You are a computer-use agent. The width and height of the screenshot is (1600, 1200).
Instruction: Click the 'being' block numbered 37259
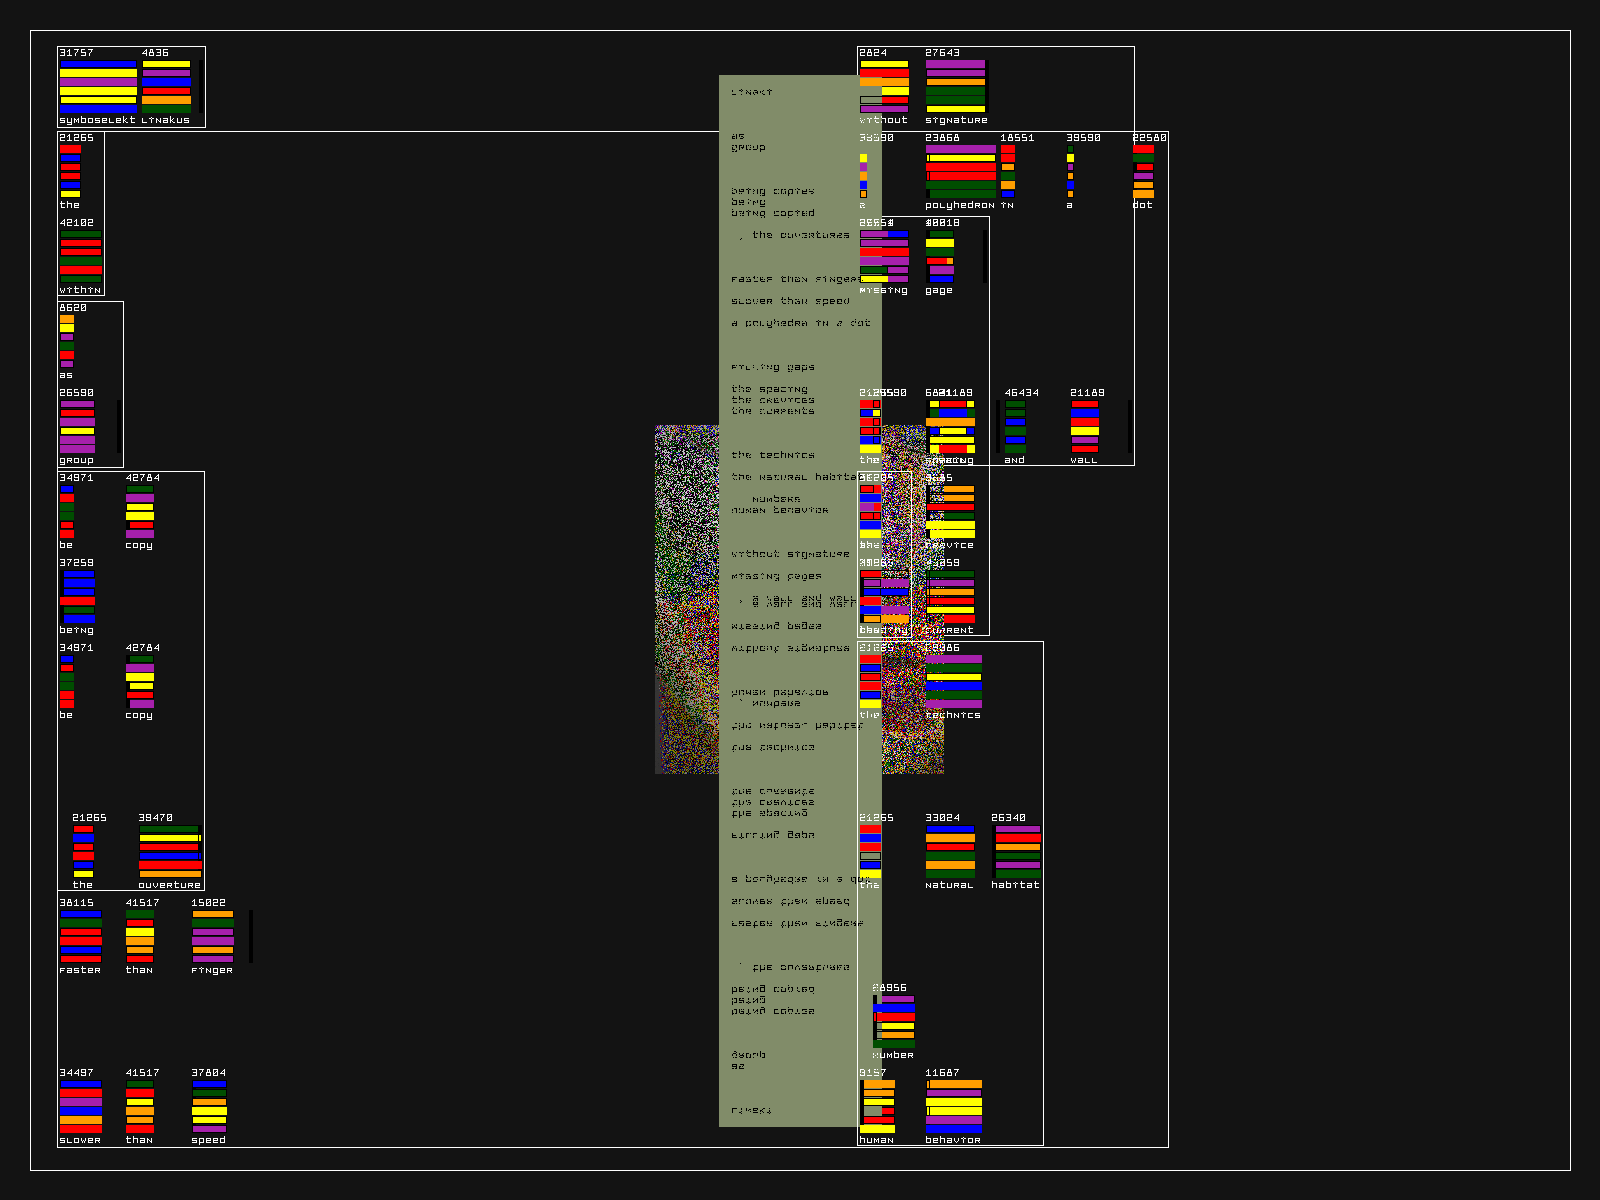click(78, 597)
